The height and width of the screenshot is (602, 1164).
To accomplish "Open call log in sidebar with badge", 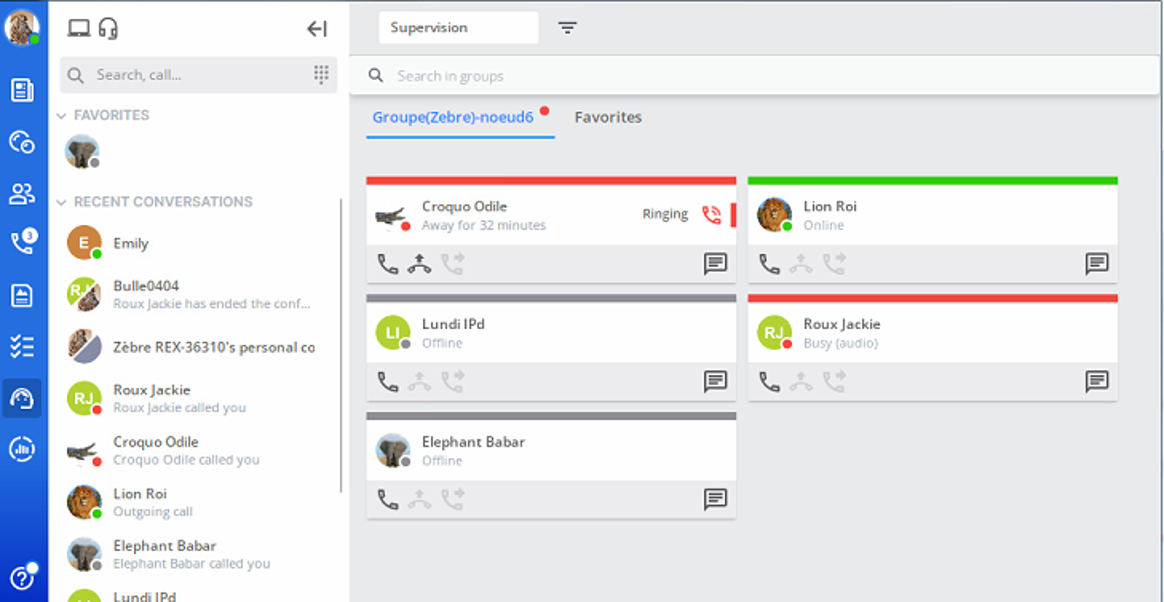I will click(23, 241).
